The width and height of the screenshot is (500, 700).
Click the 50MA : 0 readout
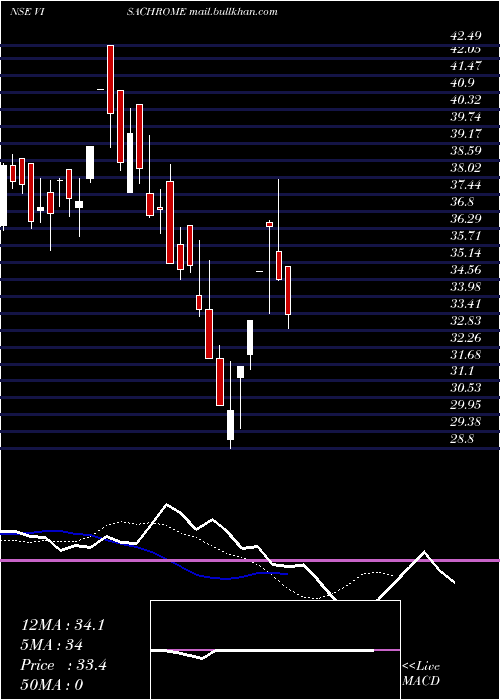[x=52, y=685]
